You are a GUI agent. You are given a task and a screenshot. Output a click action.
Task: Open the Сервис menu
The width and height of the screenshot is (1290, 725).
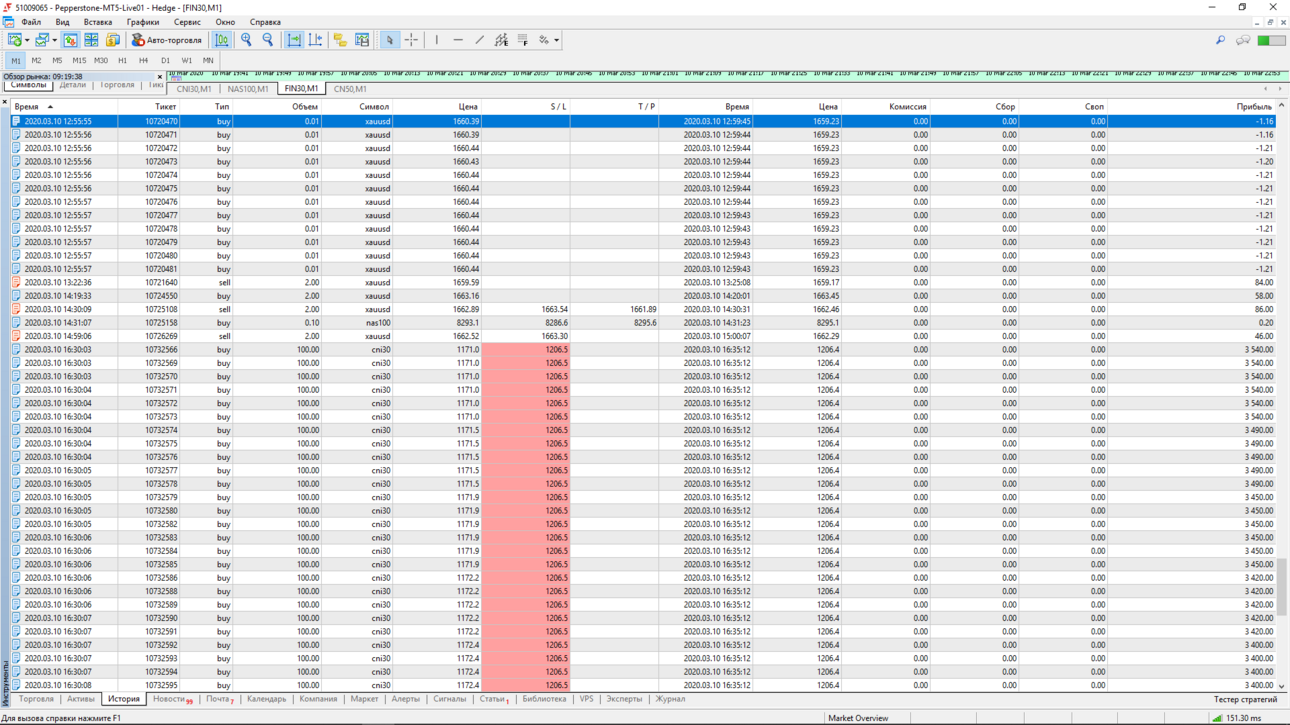pyautogui.click(x=187, y=22)
